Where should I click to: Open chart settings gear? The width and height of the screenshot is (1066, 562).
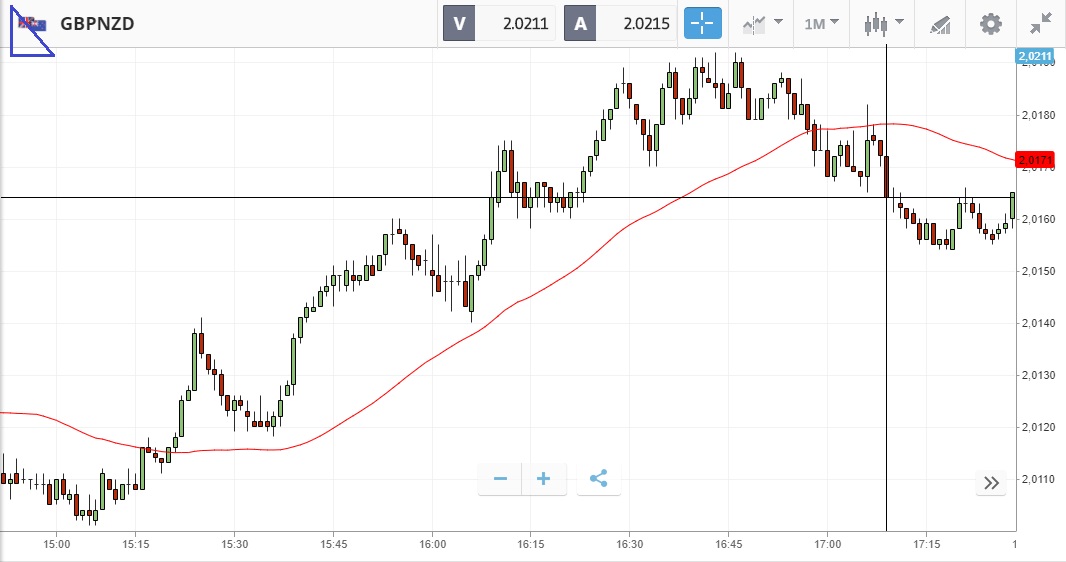[x=990, y=23]
